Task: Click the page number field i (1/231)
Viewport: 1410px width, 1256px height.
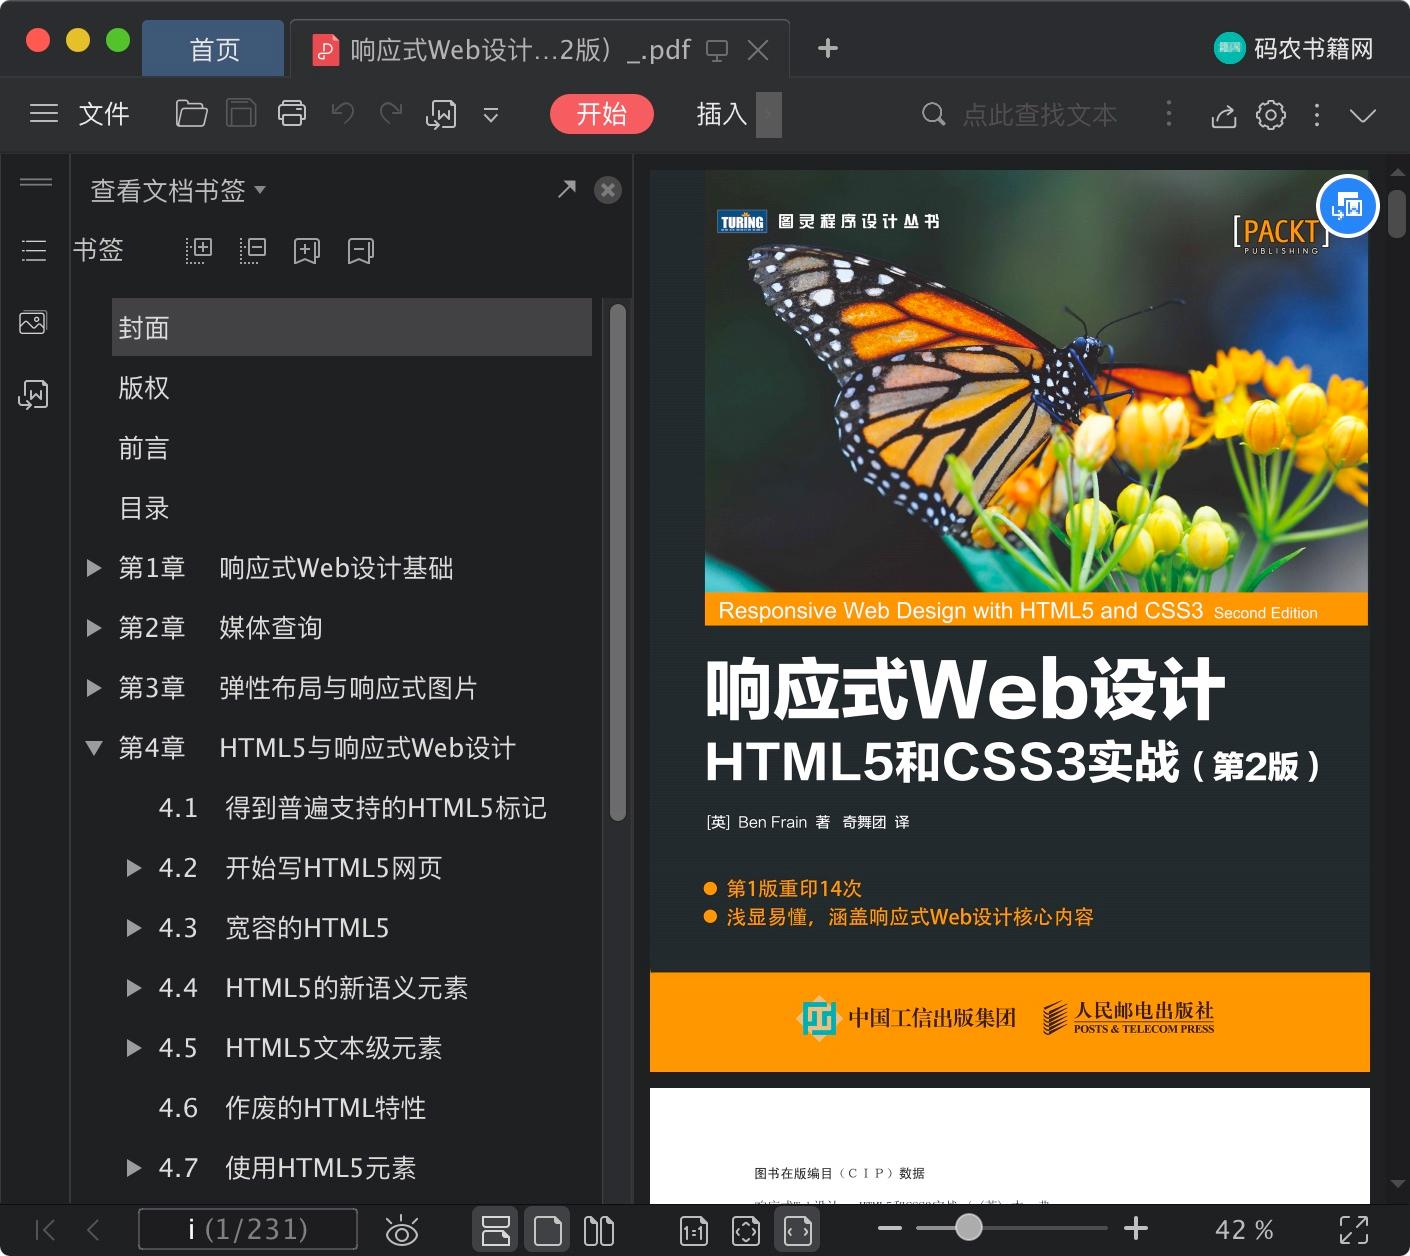Action: pos(247,1229)
